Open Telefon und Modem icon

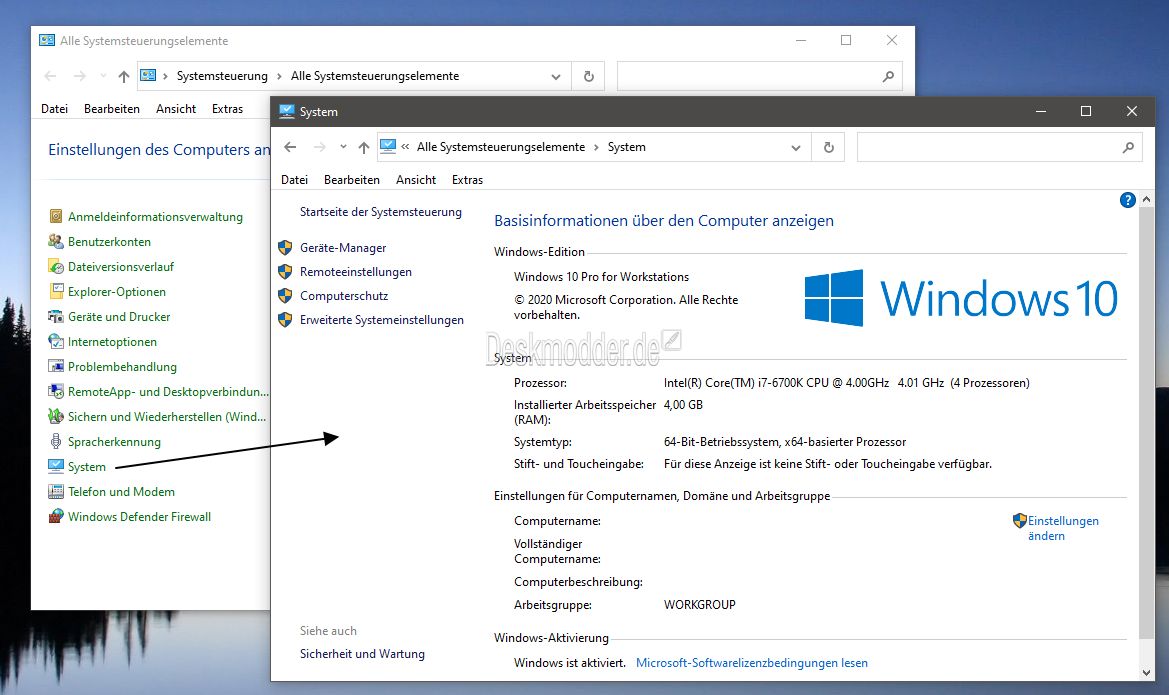point(56,491)
